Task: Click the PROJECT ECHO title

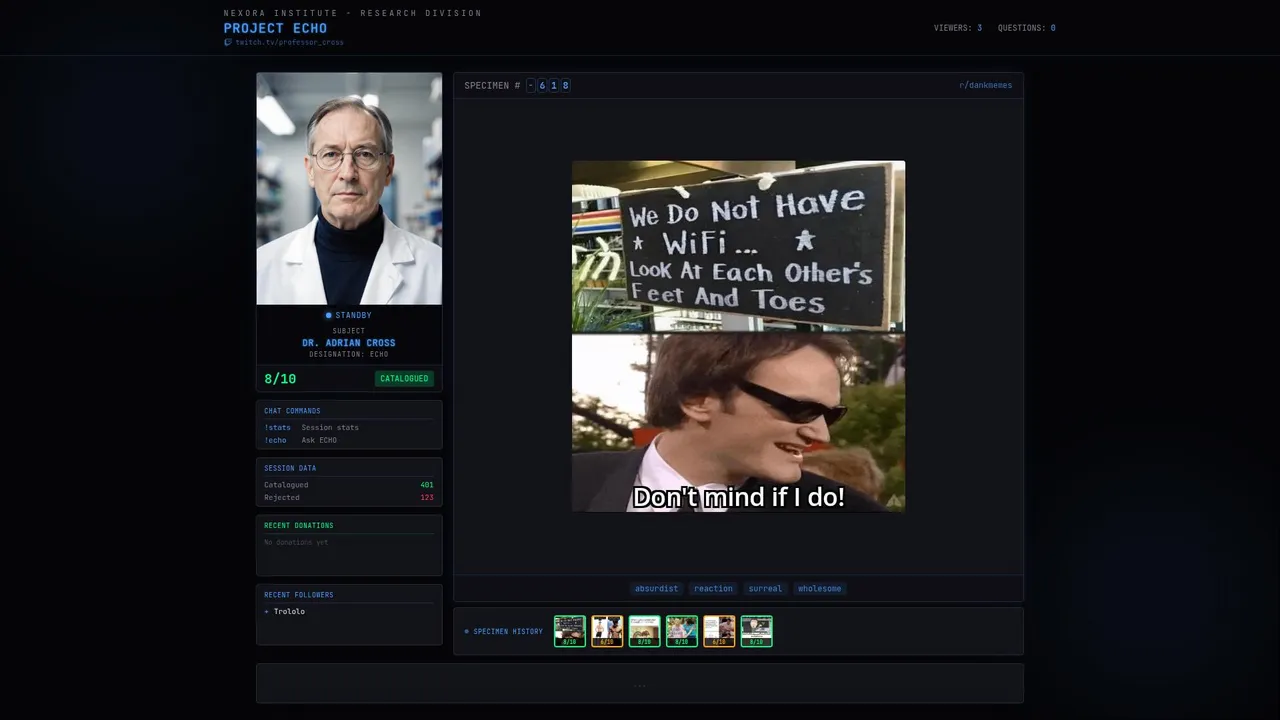Action: (275, 28)
